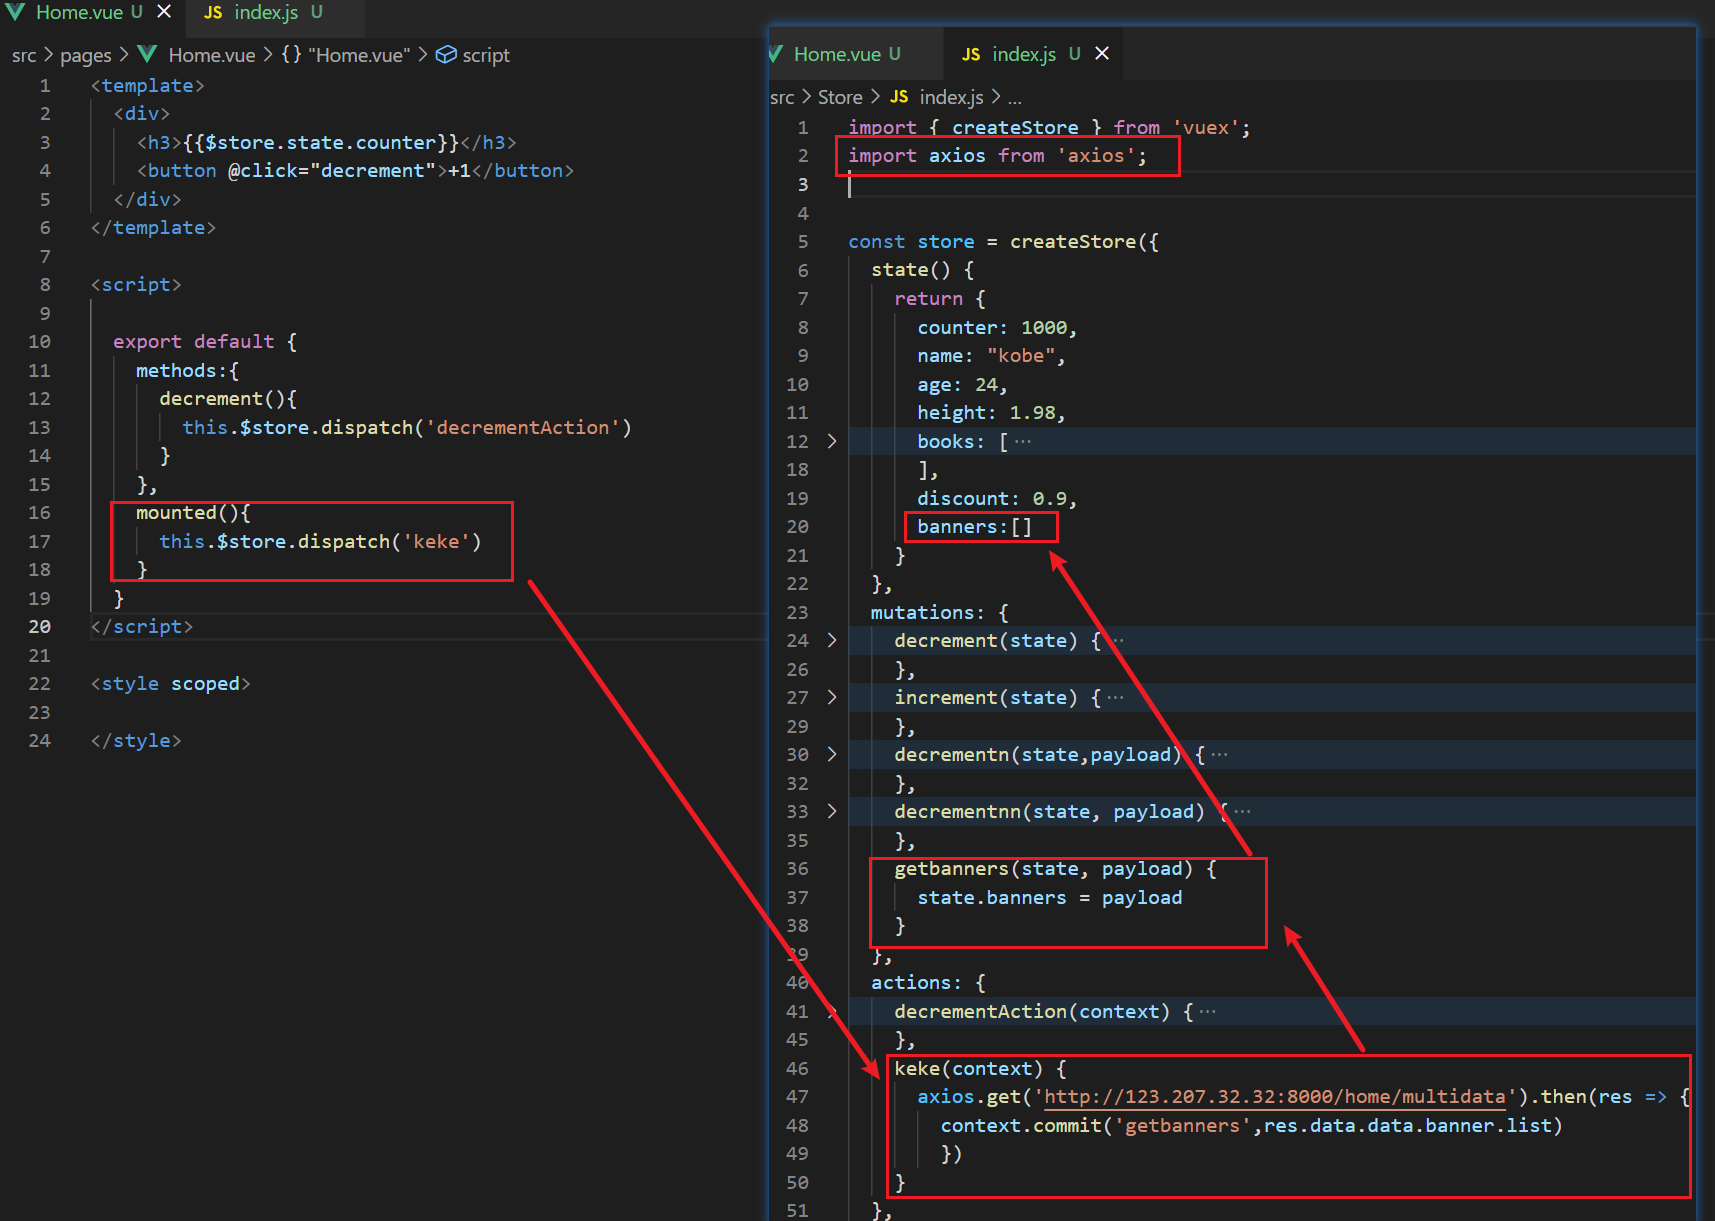Close the Home.vue tab in left editor
This screenshot has width=1715, height=1221.
pyautogui.click(x=164, y=12)
